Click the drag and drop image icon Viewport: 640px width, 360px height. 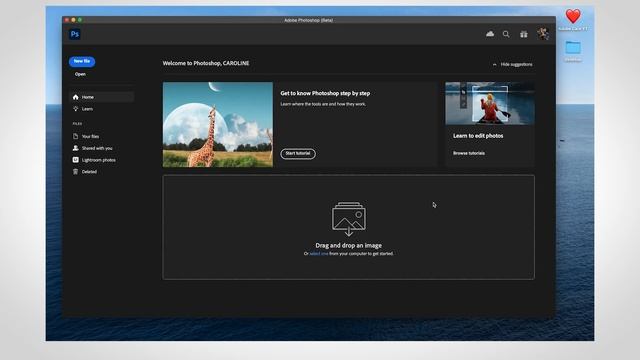point(349,219)
